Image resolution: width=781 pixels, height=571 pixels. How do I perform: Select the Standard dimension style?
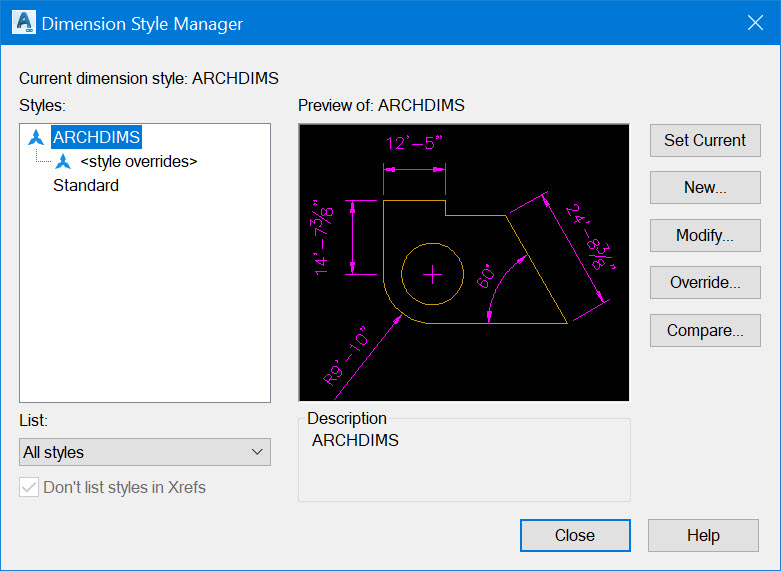pos(86,185)
